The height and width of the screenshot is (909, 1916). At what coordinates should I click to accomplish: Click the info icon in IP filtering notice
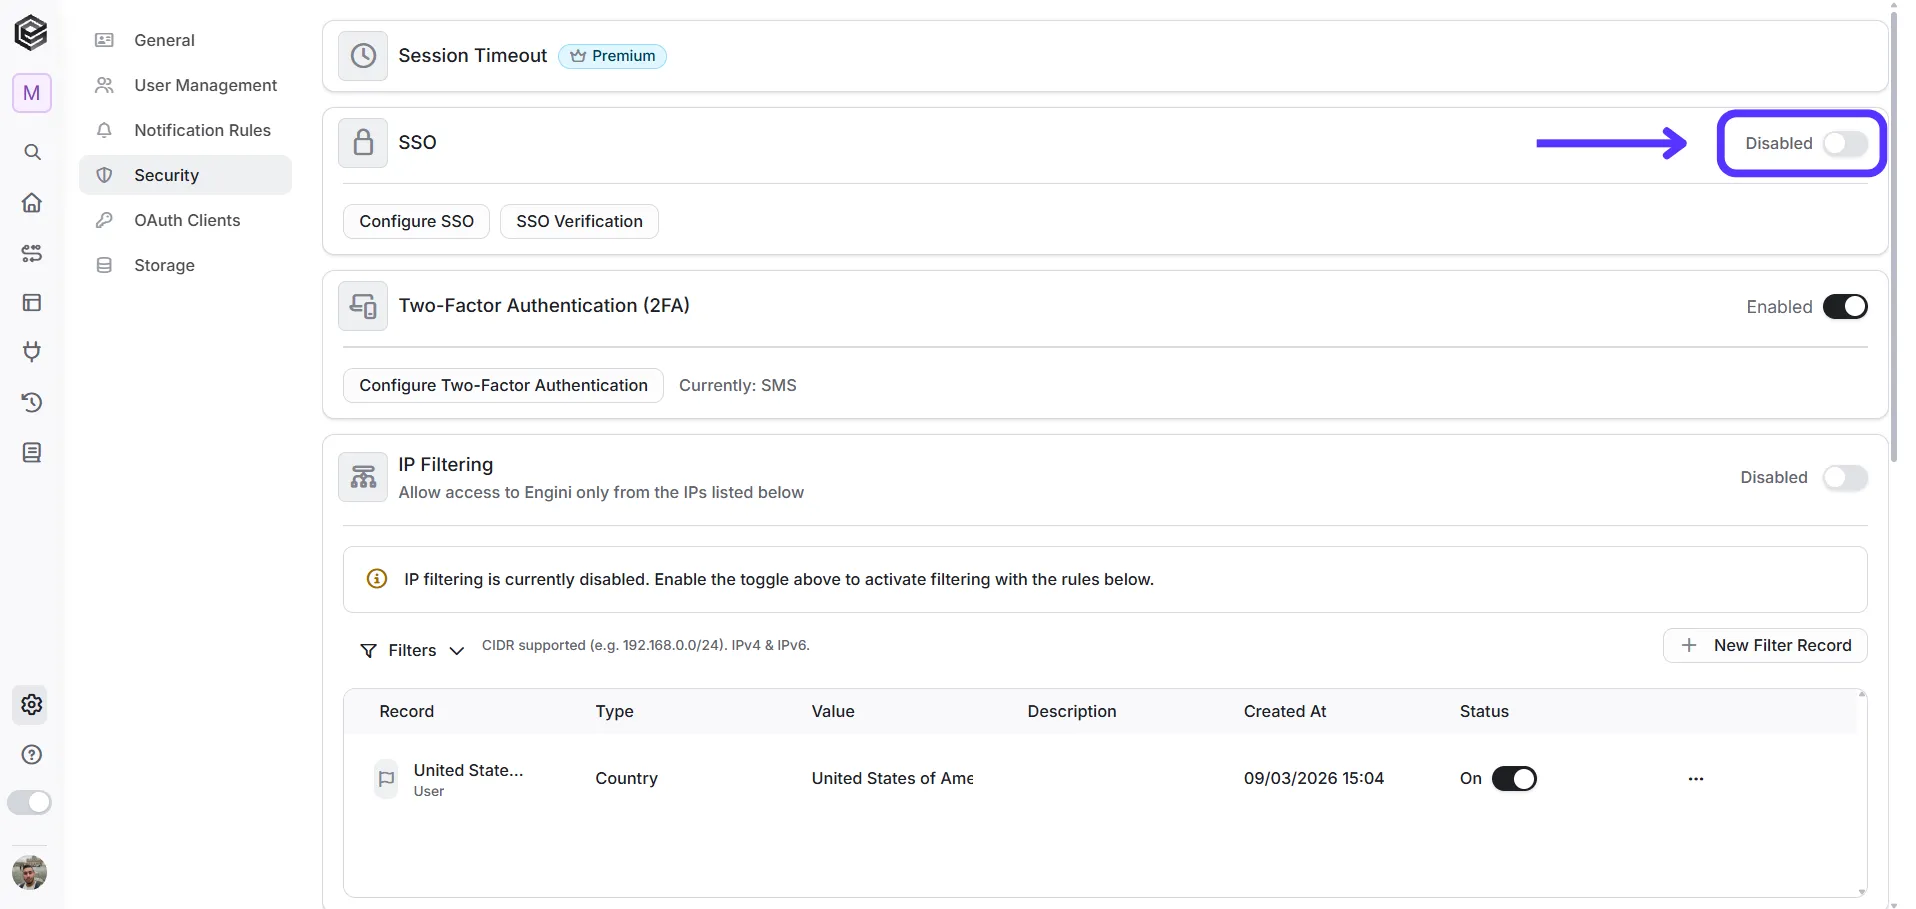tap(377, 579)
